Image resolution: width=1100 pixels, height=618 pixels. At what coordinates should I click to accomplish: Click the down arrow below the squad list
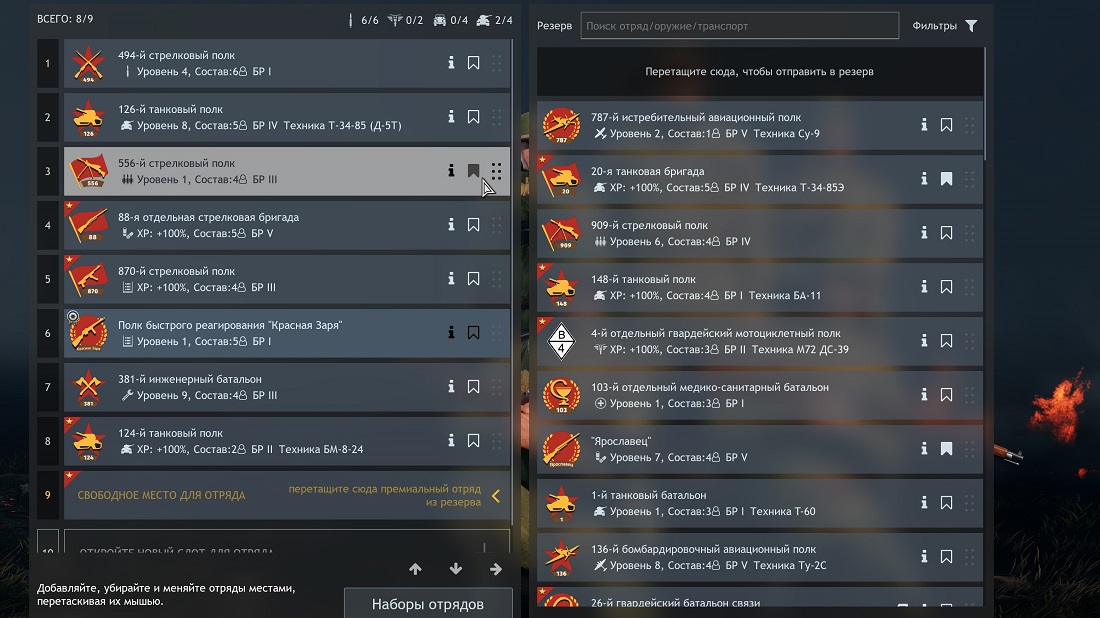coord(456,569)
